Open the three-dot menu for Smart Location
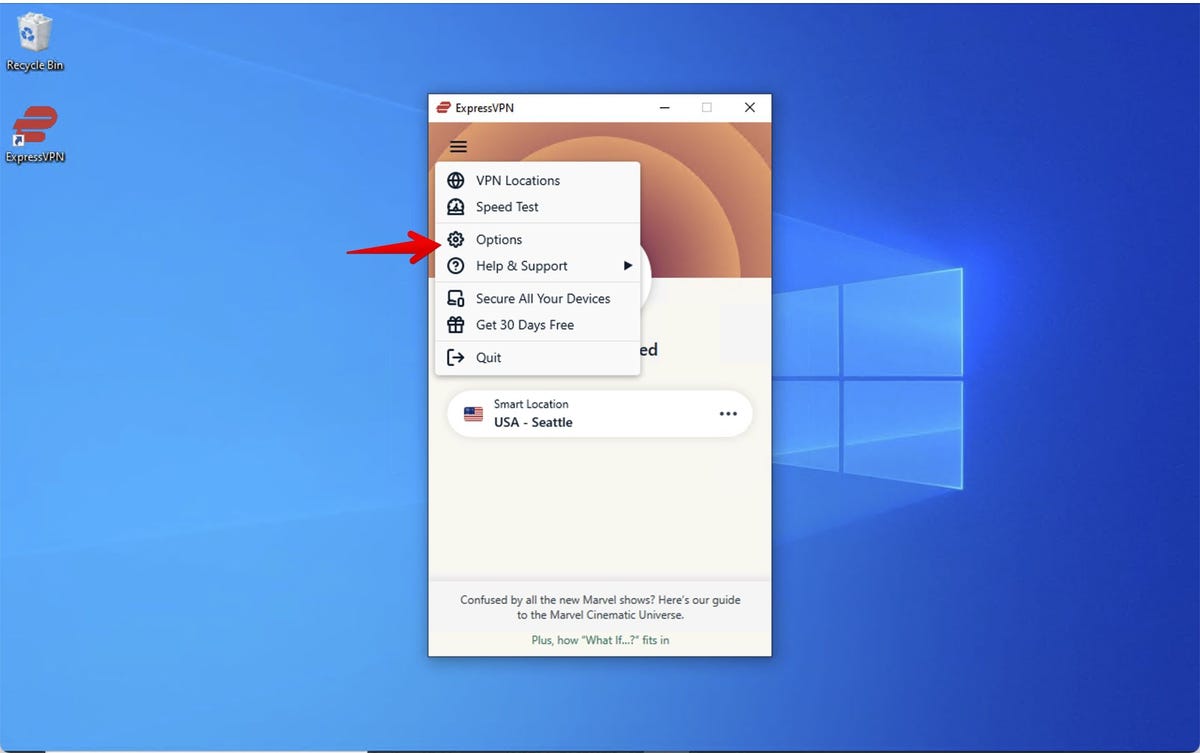The height and width of the screenshot is (753, 1200). pos(728,414)
